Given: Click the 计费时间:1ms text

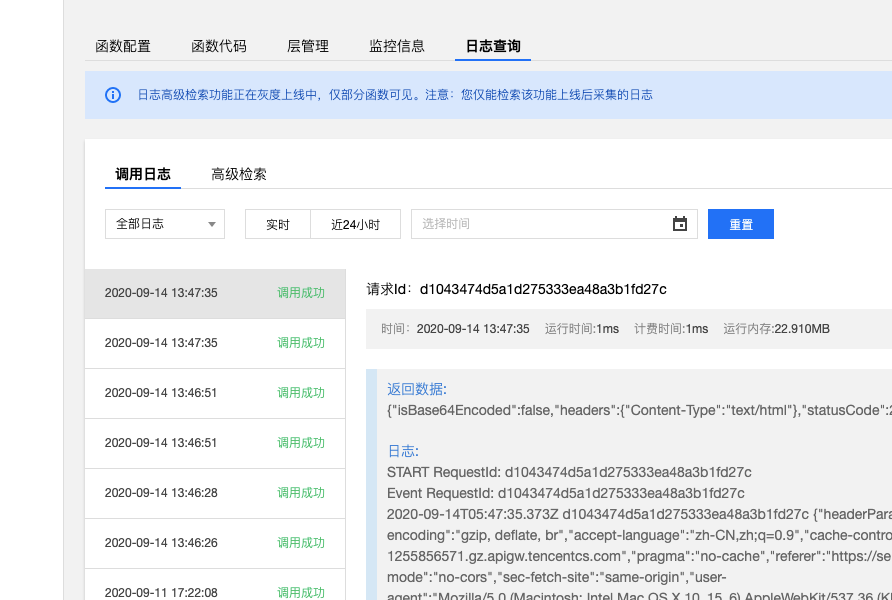Looking at the screenshot, I should coord(671,329).
